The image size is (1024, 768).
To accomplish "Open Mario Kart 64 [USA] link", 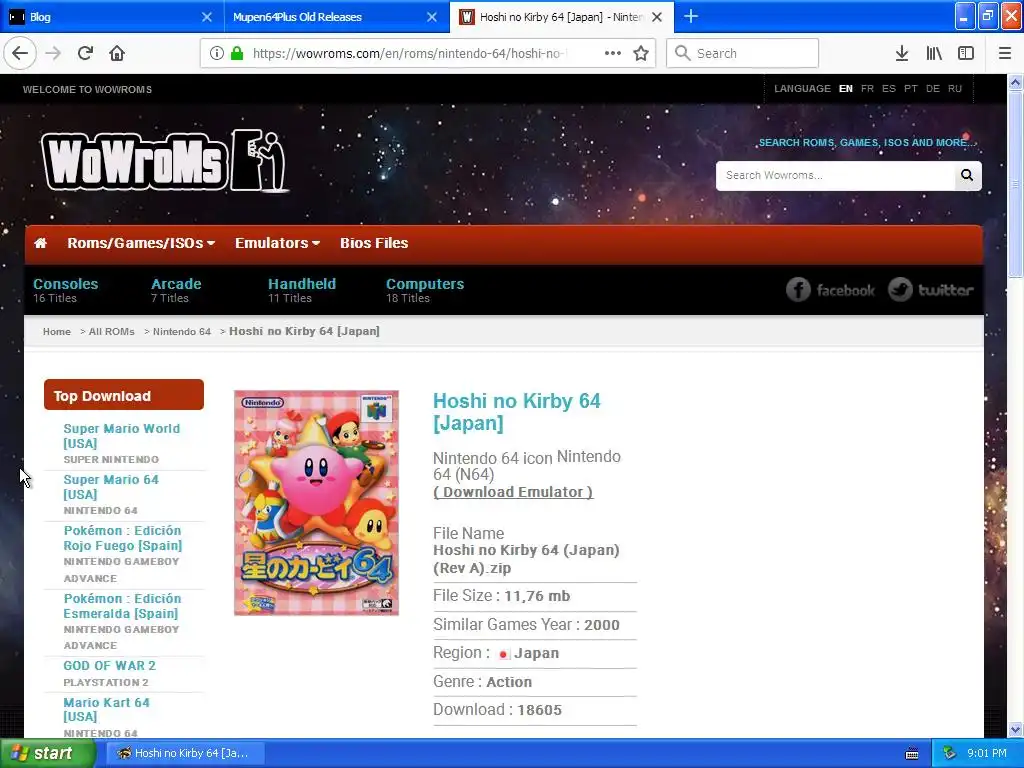I will pos(106,709).
